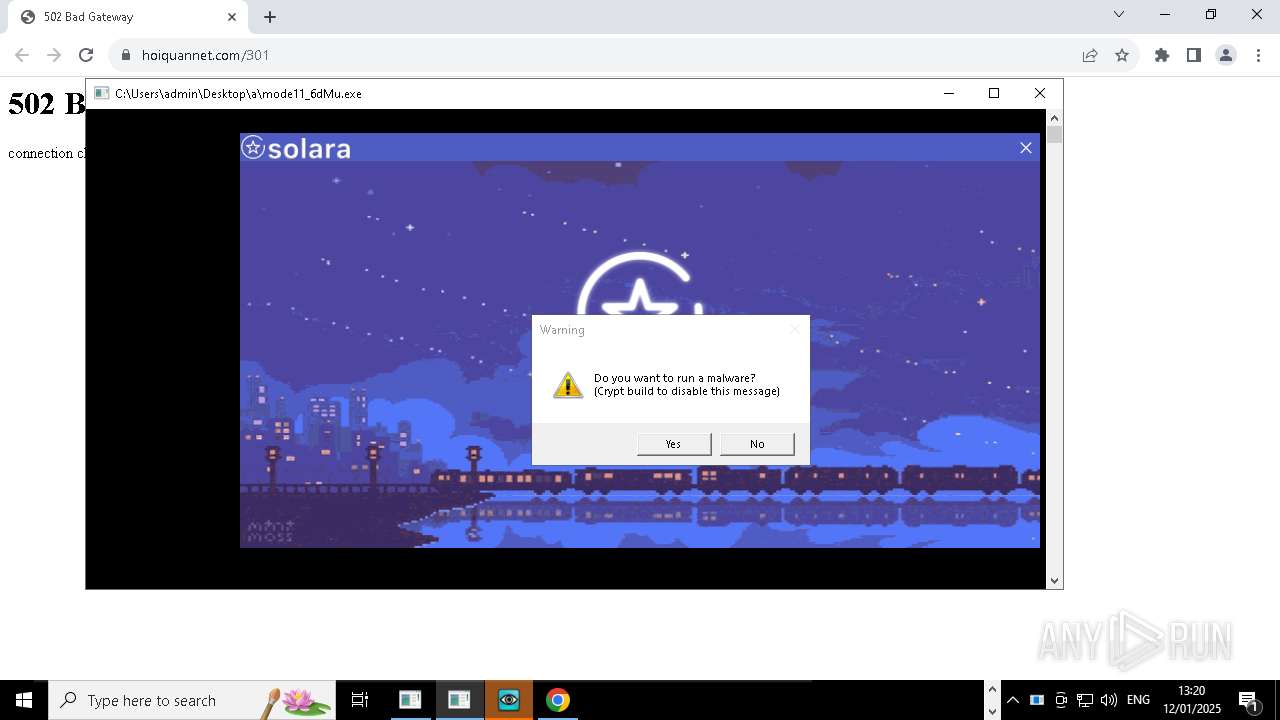Viewport: 1280px width, 720px height.
Task: Click the taskbar search box
Action: point(192,700)
